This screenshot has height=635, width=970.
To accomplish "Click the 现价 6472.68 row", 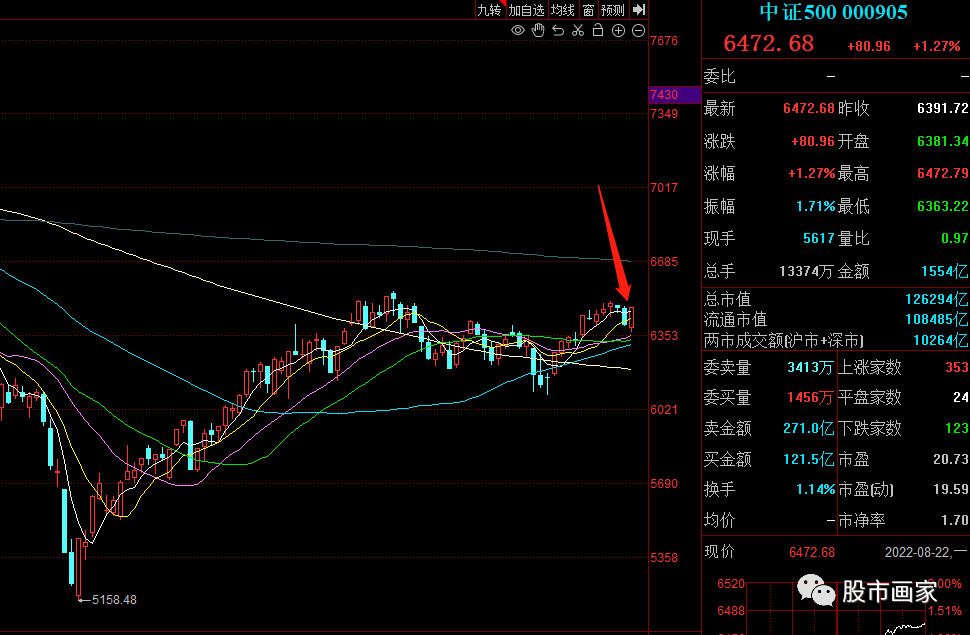I will click(769, 552).
